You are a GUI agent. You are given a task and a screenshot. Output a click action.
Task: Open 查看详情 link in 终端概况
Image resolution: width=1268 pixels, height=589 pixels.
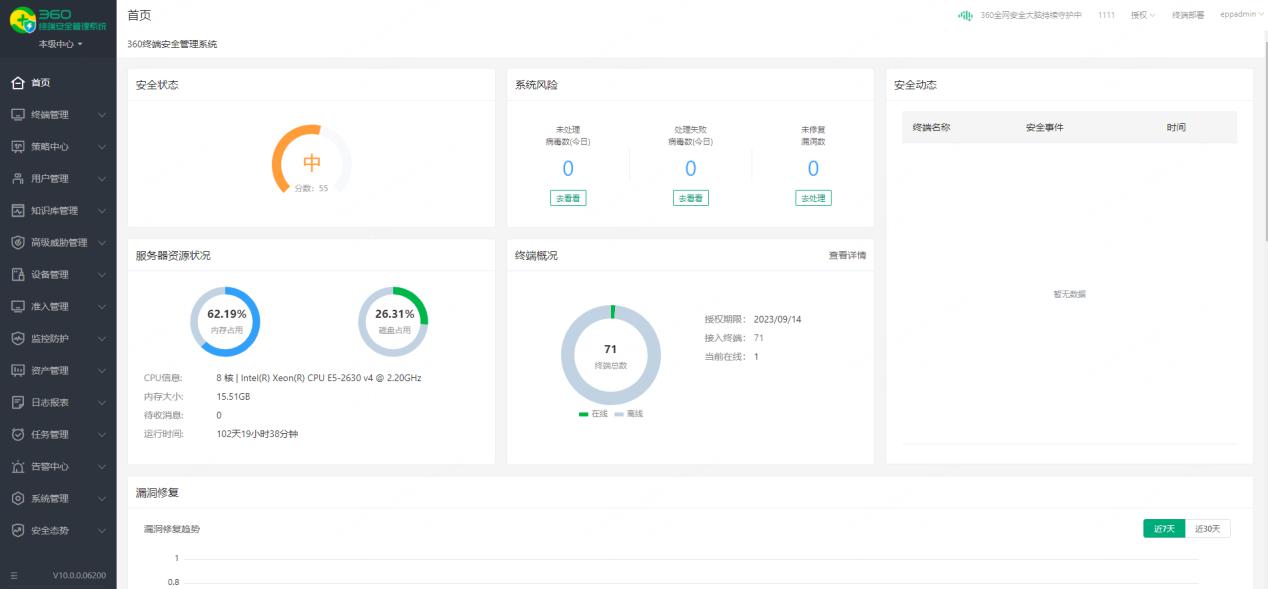[847, 256]
